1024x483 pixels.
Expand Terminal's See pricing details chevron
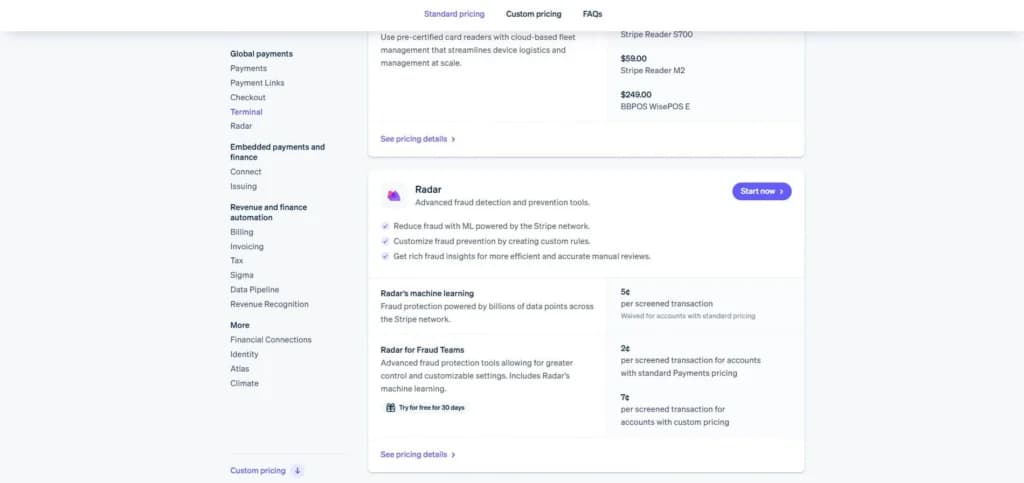point(453,139)
